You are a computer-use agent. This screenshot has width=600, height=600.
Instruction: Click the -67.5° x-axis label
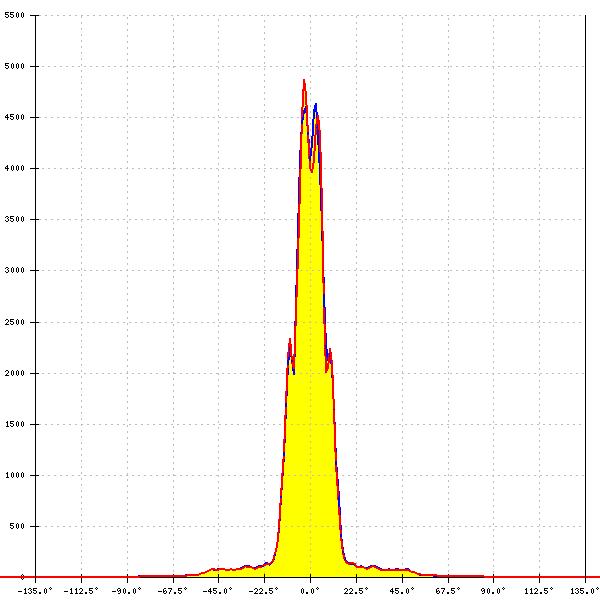pyautogui.click(x=173, y=591)
